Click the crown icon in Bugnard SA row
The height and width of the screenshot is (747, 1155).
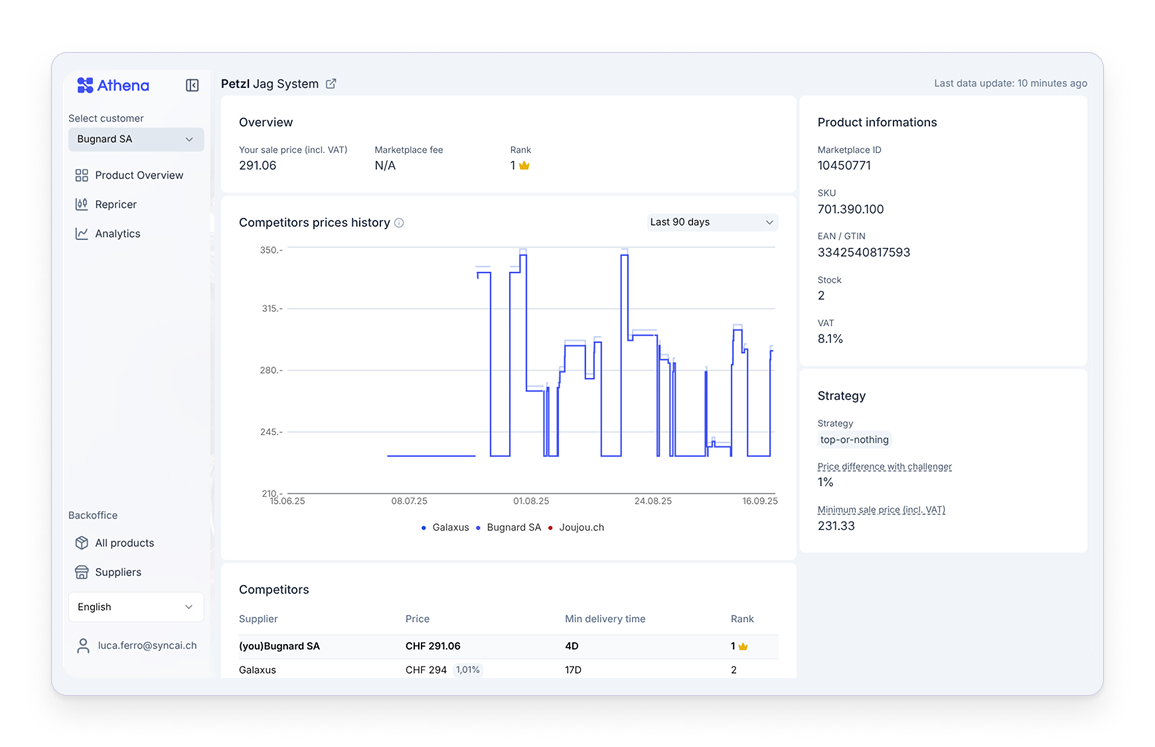pyautogui.click(x=743, y=646)
